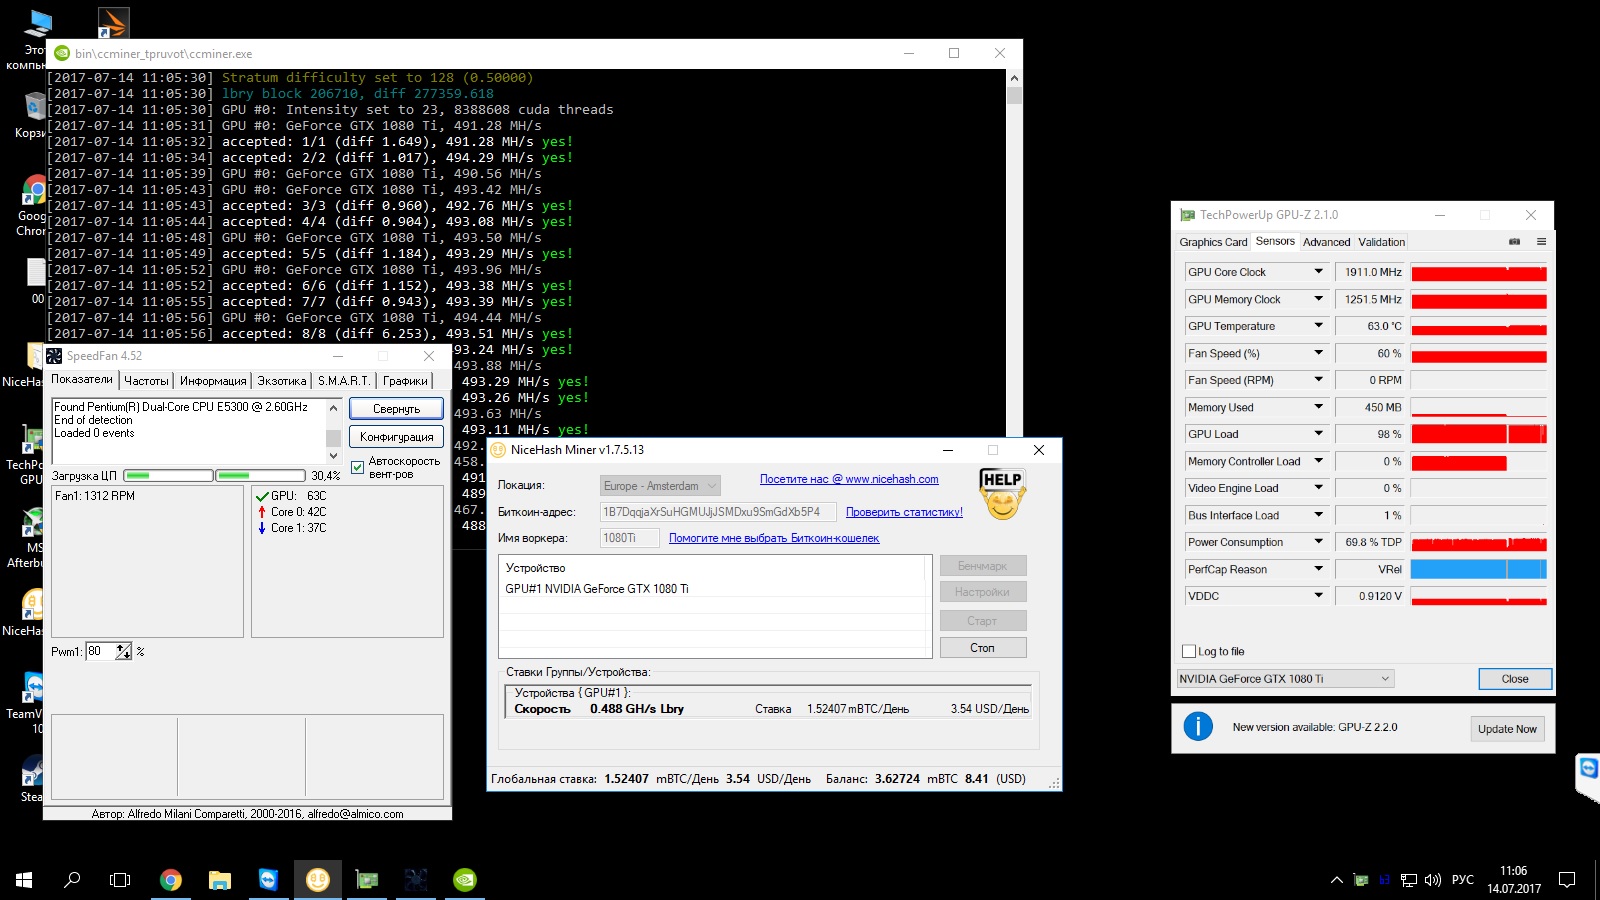The image size is (1600, 900).
Task: Click the Bitcoin address field in NiceHash
Action: [718, 512]
